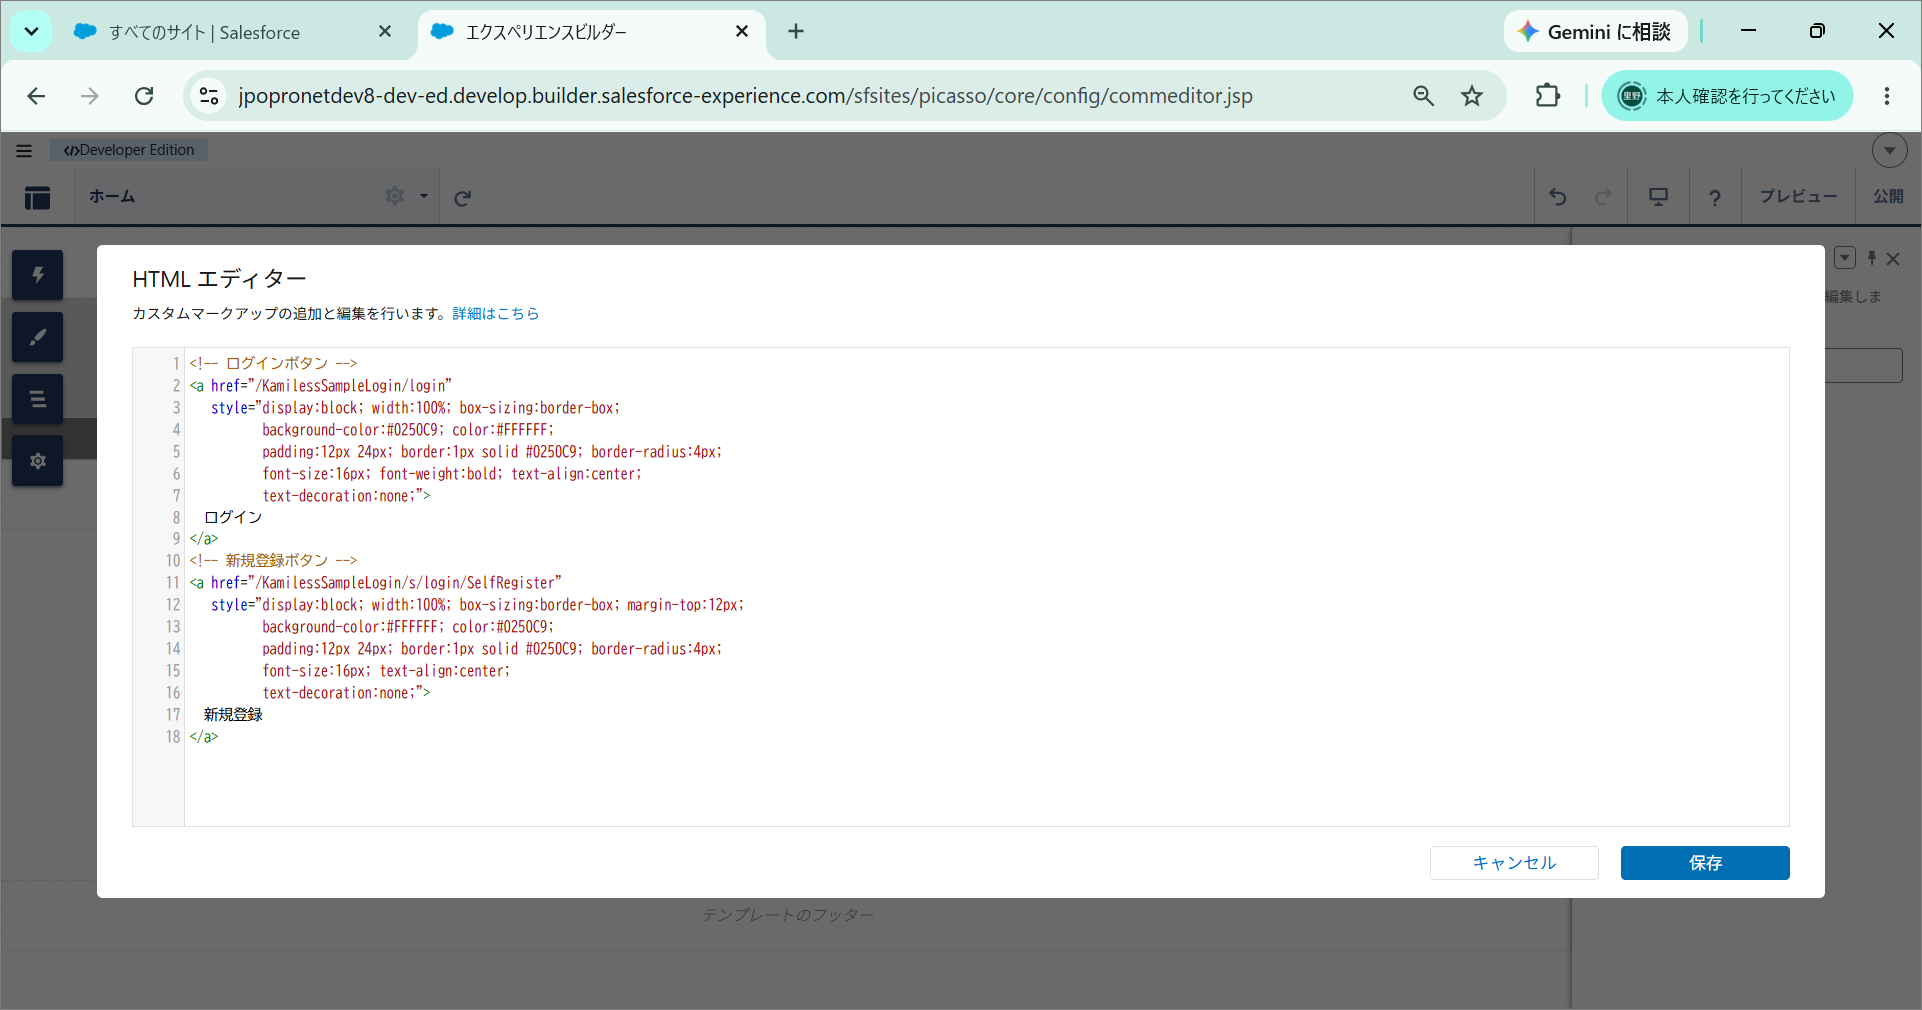Open the Chrome tab search dropdown

pyautogui.click(x=31, y=31)
